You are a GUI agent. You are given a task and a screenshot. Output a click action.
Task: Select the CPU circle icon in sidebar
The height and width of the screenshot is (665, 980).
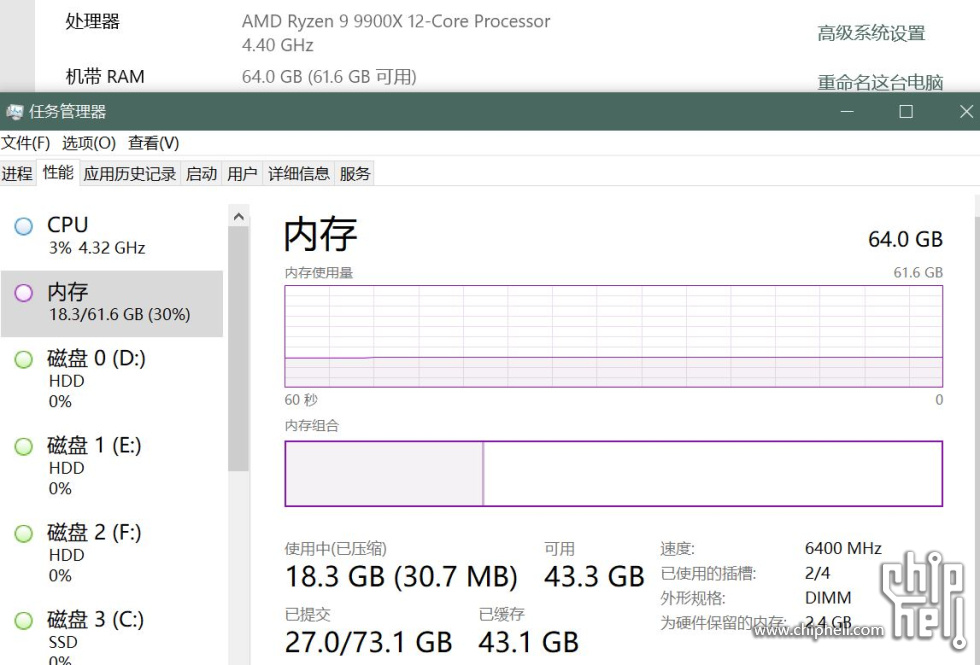click(24, 226)
